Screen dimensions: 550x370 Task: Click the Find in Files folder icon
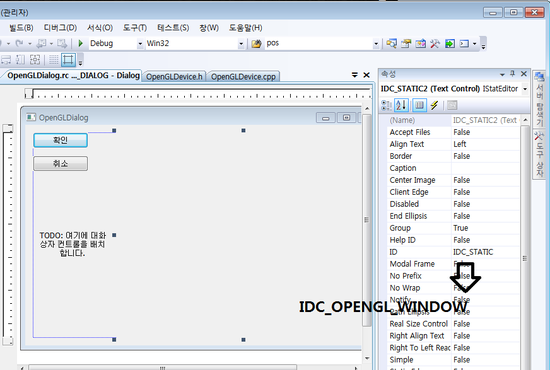point(256,43)
